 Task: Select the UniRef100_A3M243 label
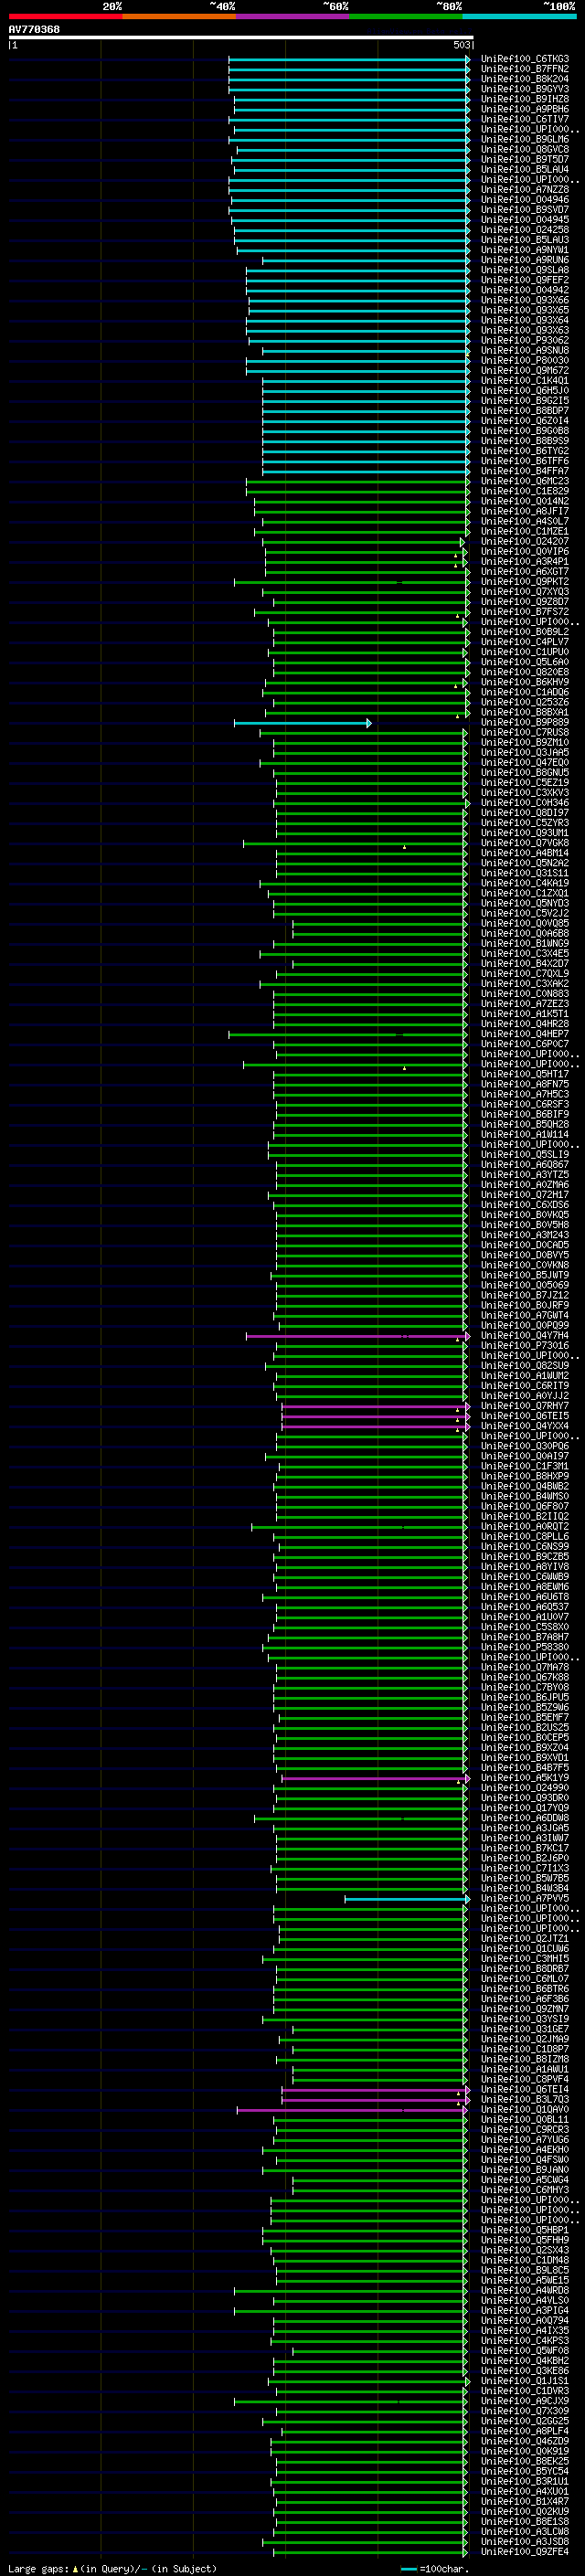click(525, 1235)
